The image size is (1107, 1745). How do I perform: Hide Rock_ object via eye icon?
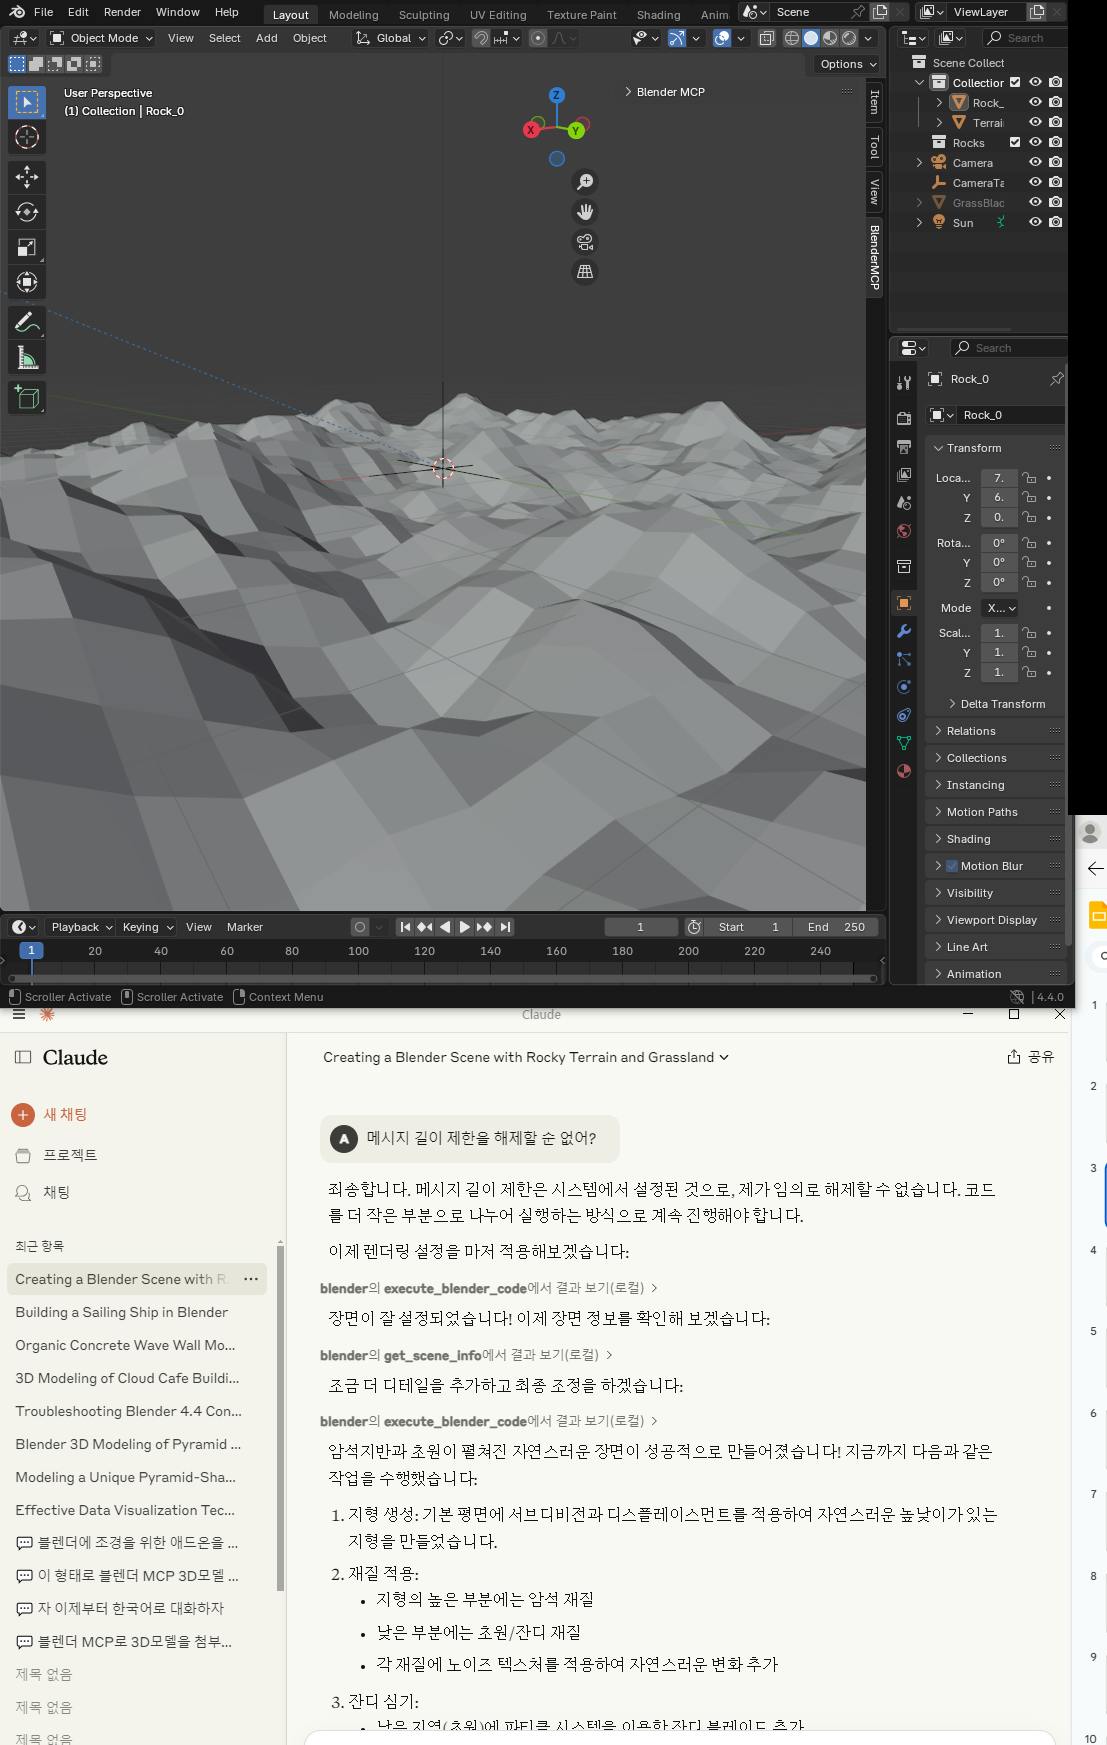[x=1036, y=102]
